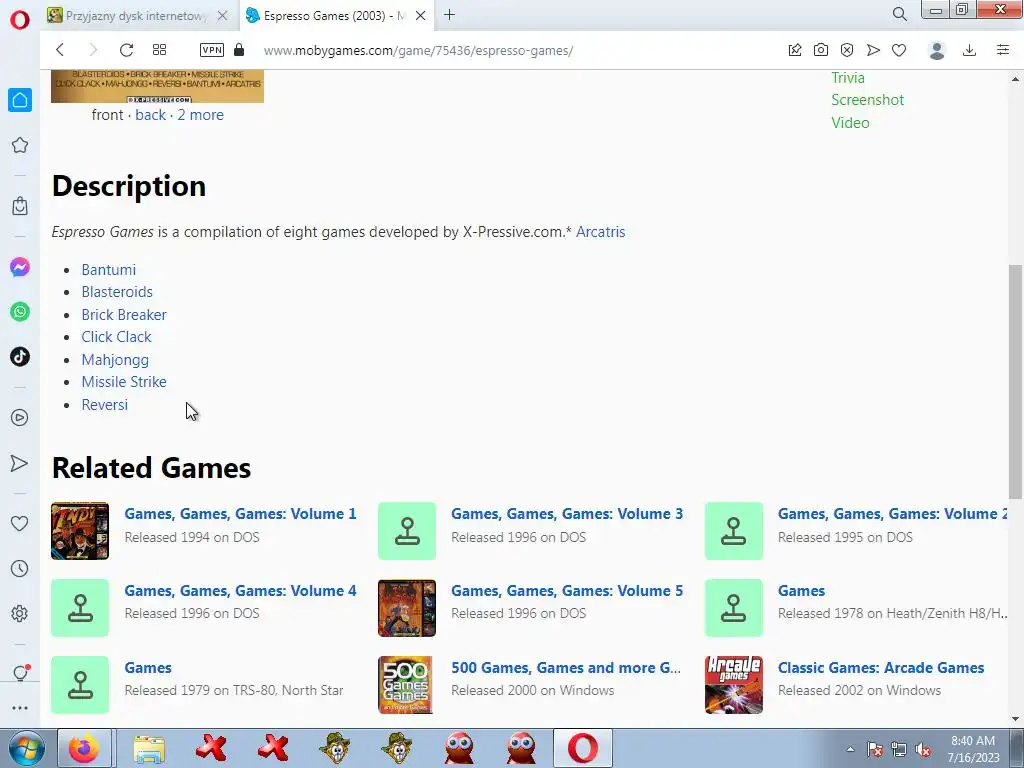
Task: Click the Games, Games, Games: Volume 5 thumbnail
Action: click(407, 607)
